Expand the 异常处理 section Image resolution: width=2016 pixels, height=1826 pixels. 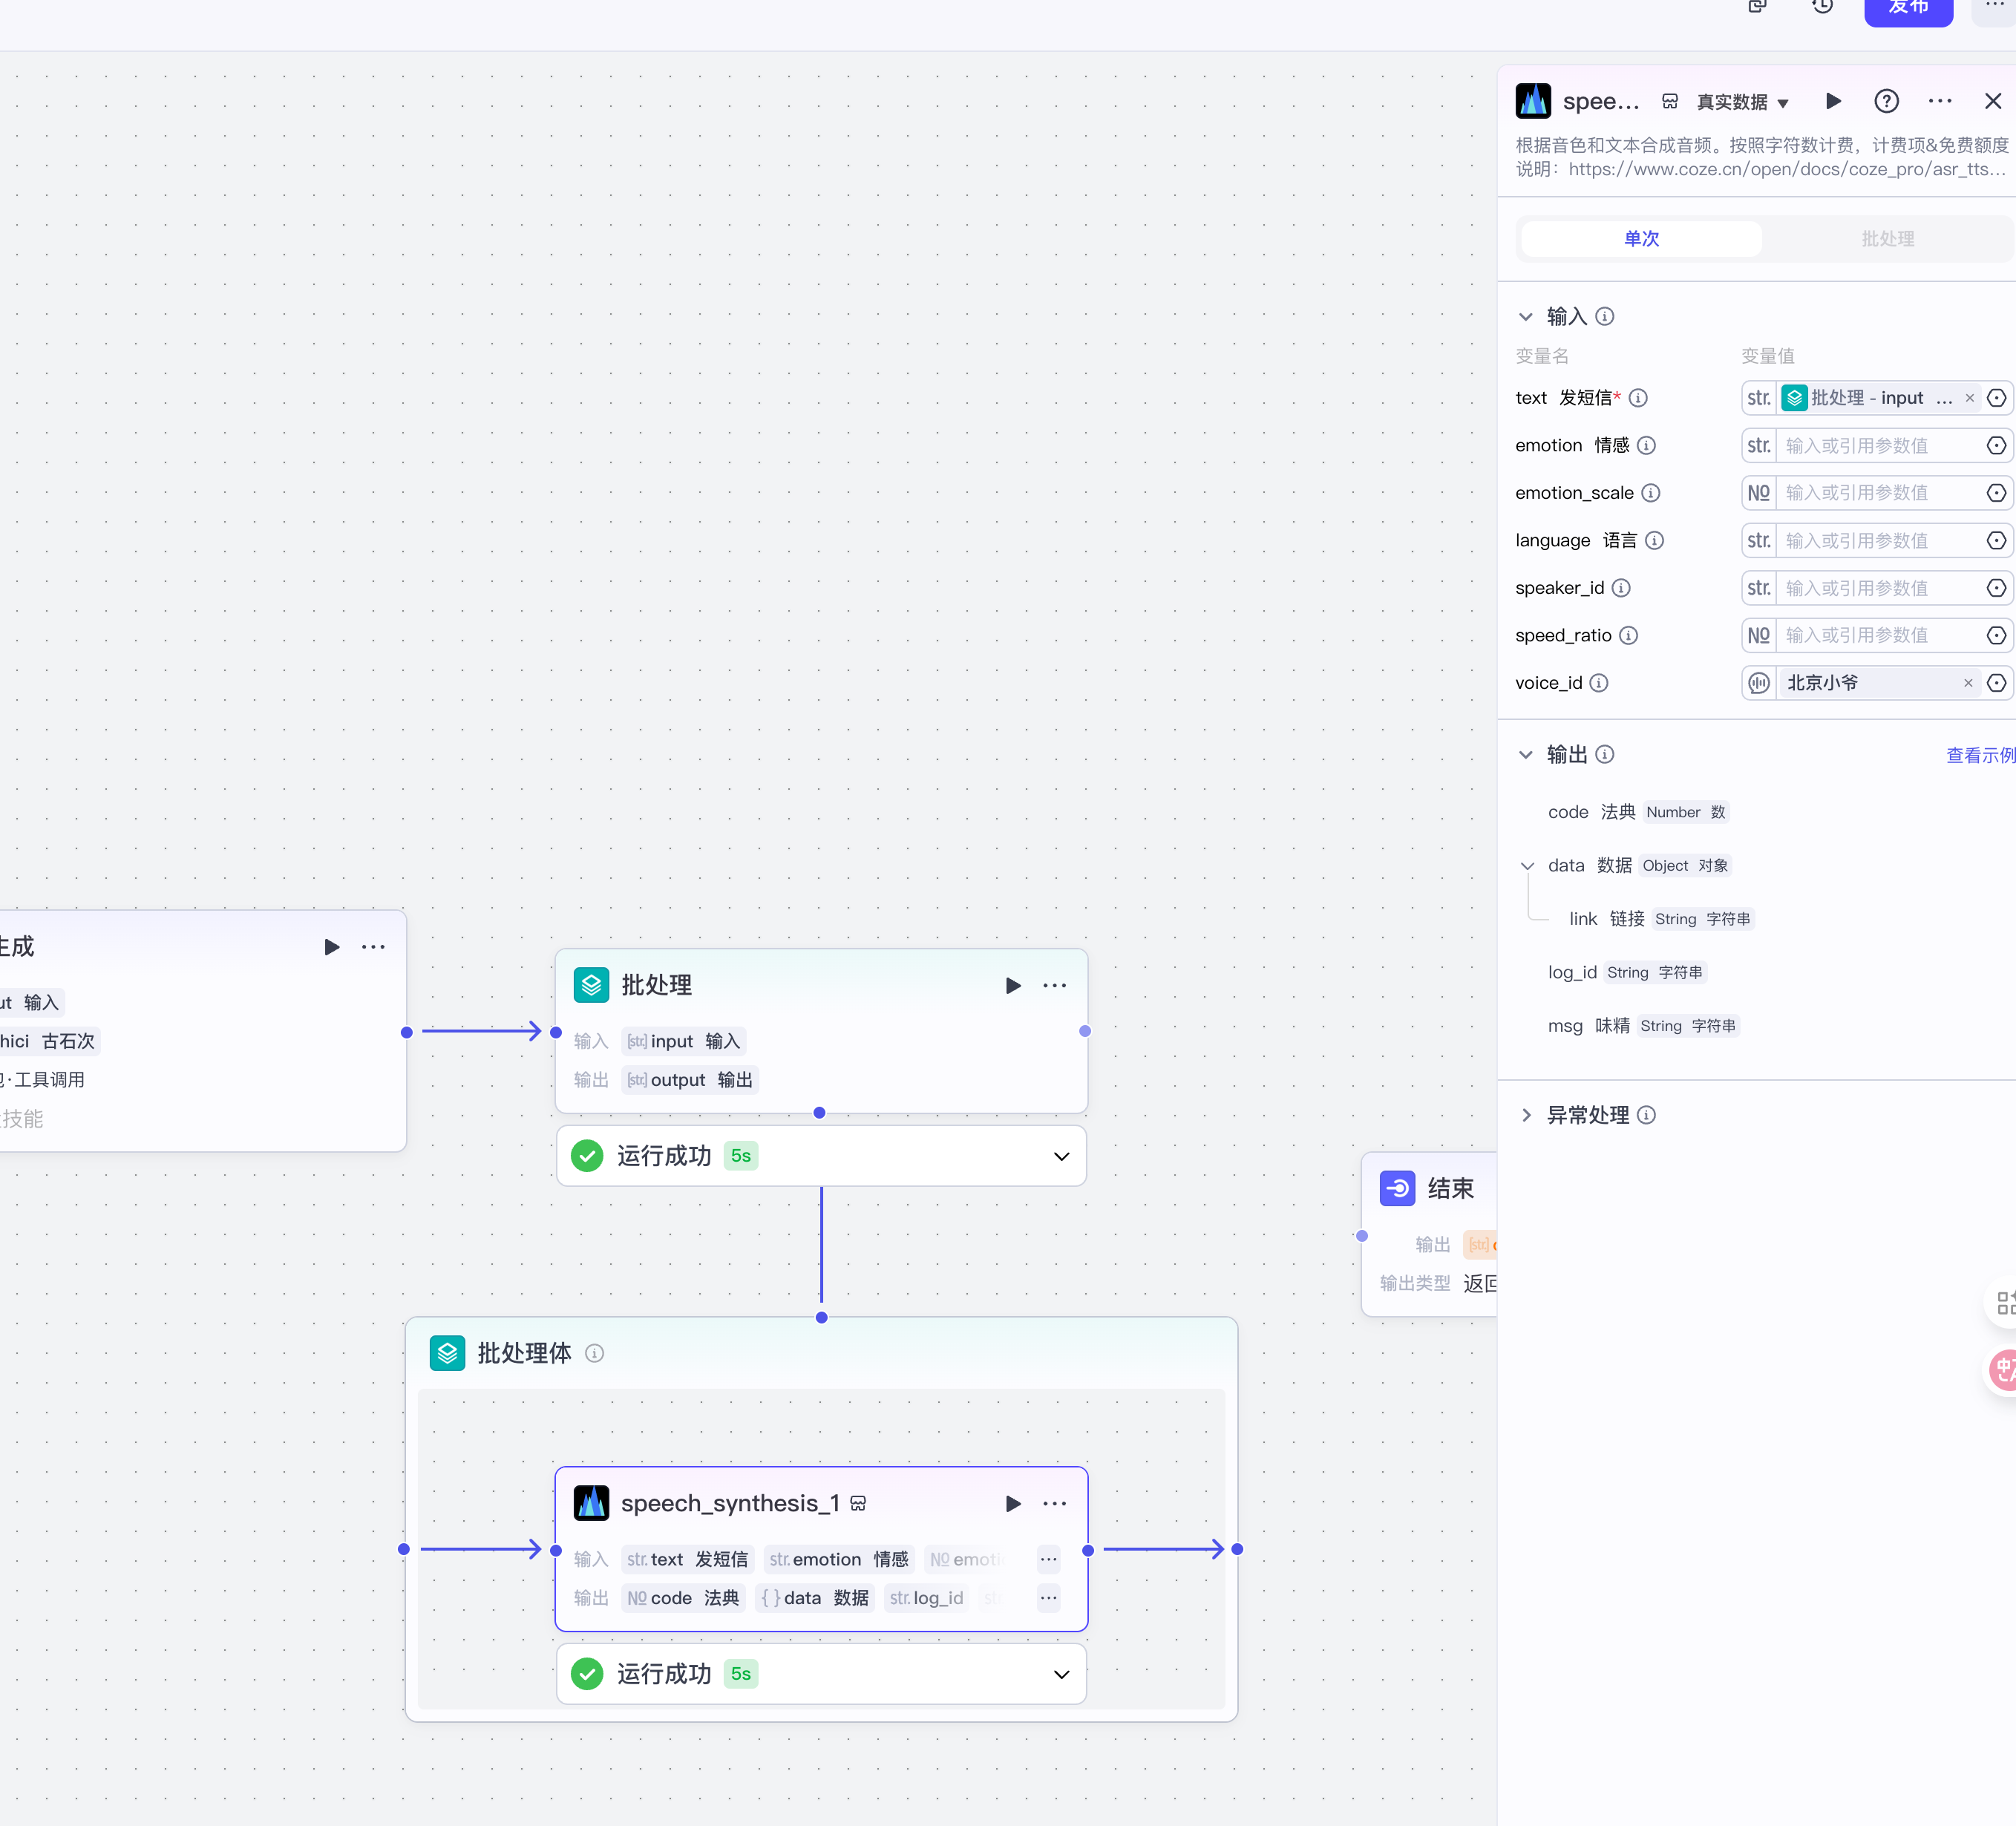(1525, 1115)
